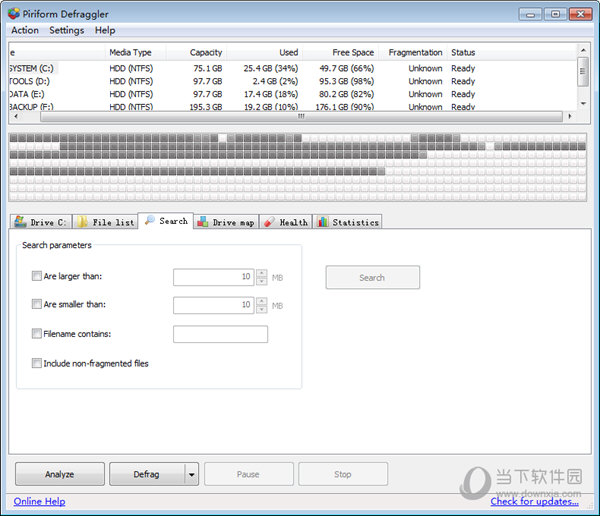Click the Defraggler app icon in title bar

coord(13,14)
